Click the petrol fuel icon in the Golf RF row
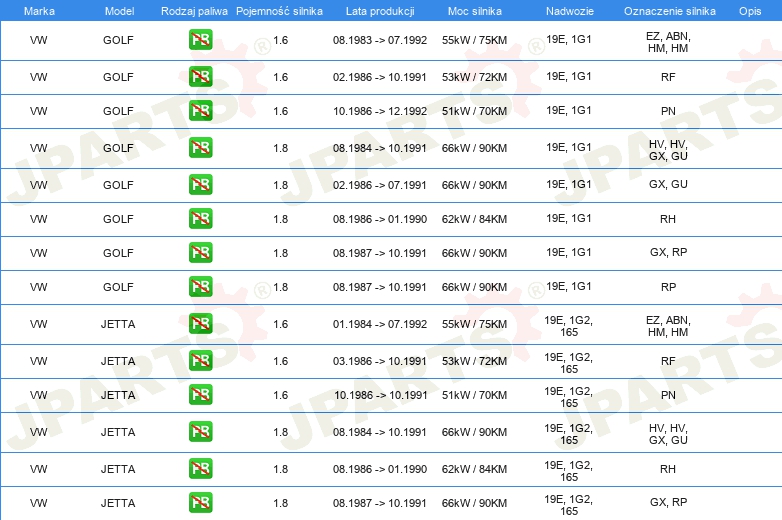Screen dimensions: 782x520 200,77
